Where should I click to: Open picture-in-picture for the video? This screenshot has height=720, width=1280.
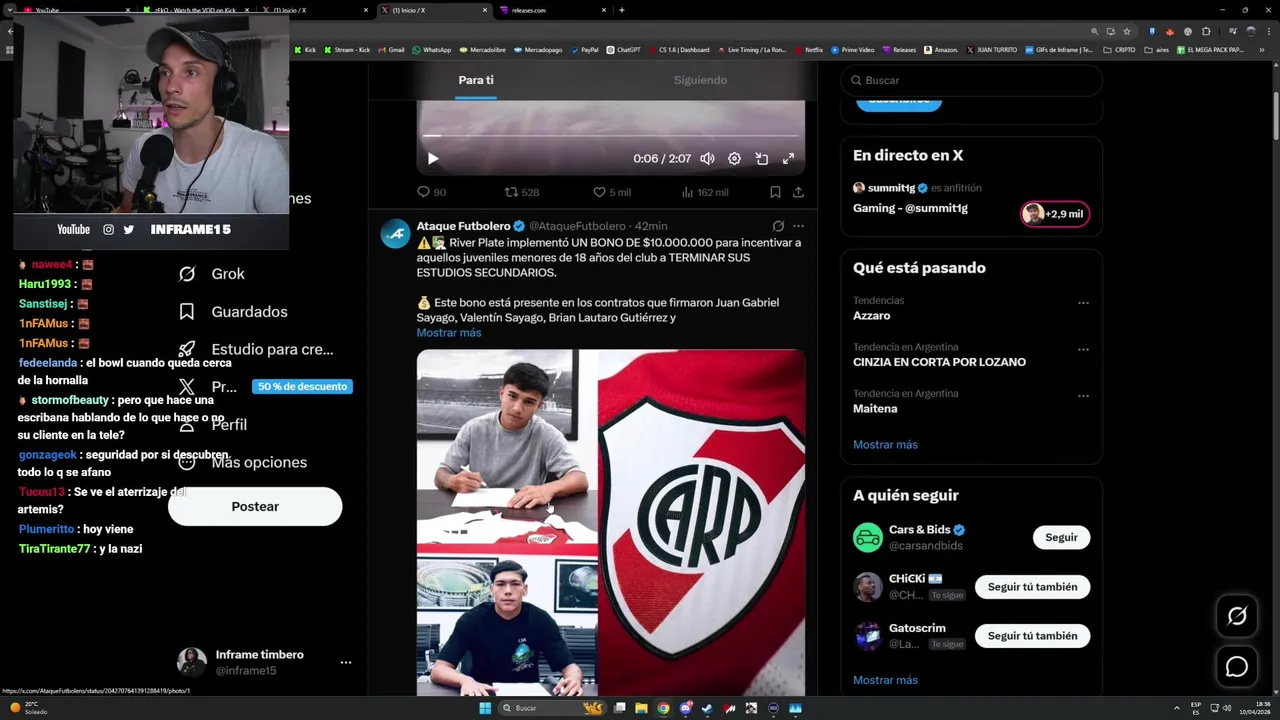click(x=761, y=158)
